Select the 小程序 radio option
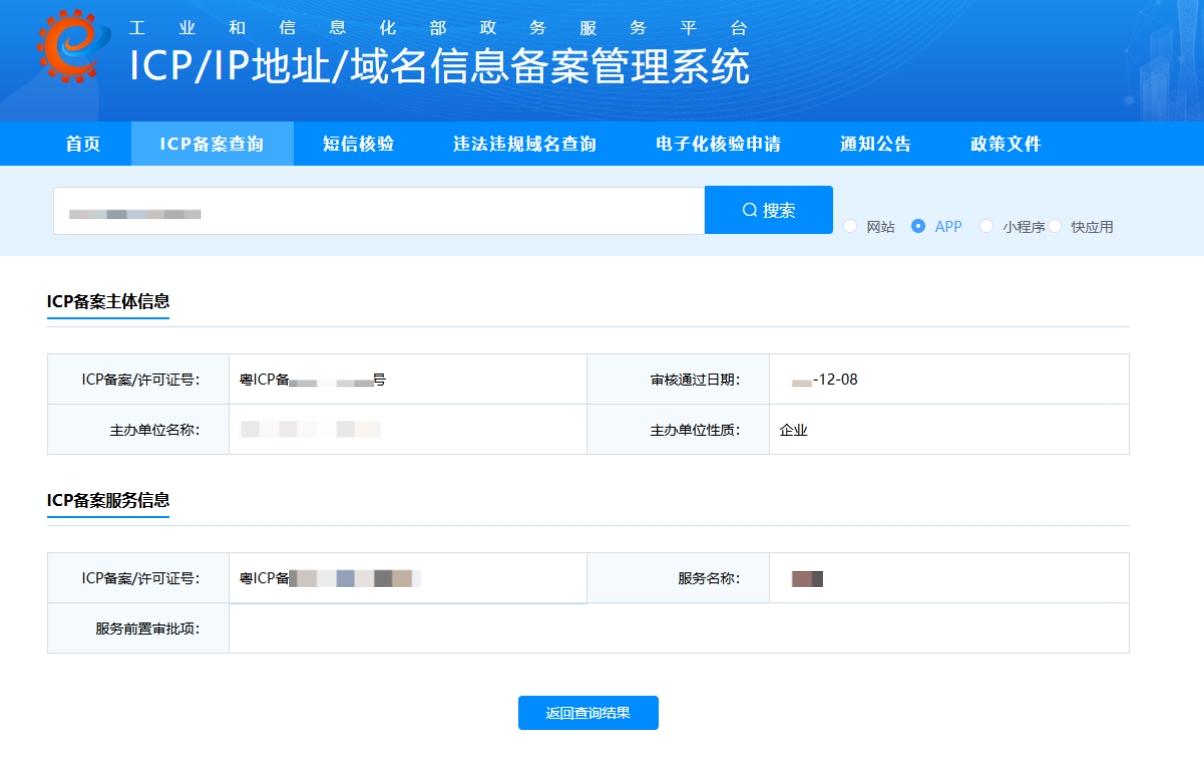 (x=987, y=226)
